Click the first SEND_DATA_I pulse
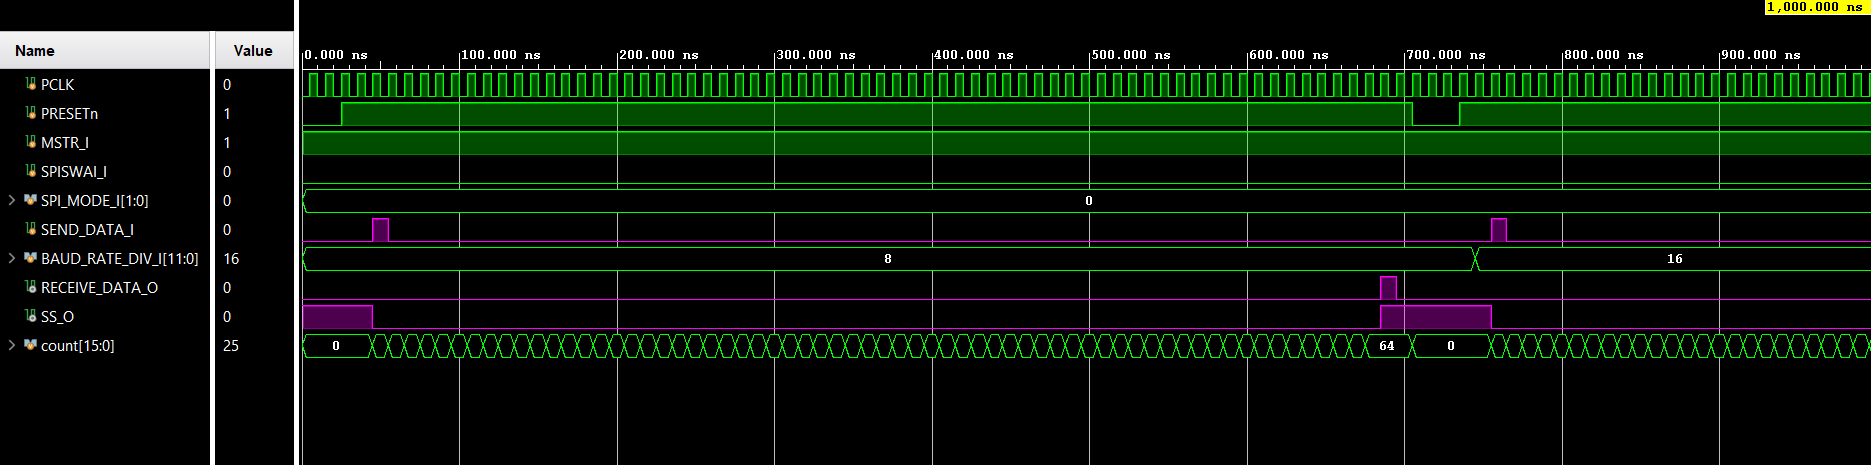This screenshot has height=465, width=1871. tap(380, 230)
